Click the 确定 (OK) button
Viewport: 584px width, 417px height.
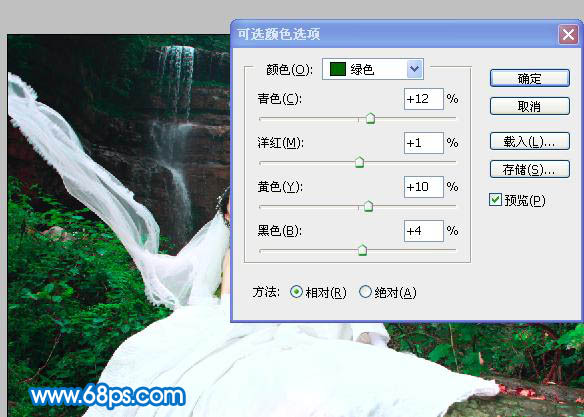click(530, 78)
